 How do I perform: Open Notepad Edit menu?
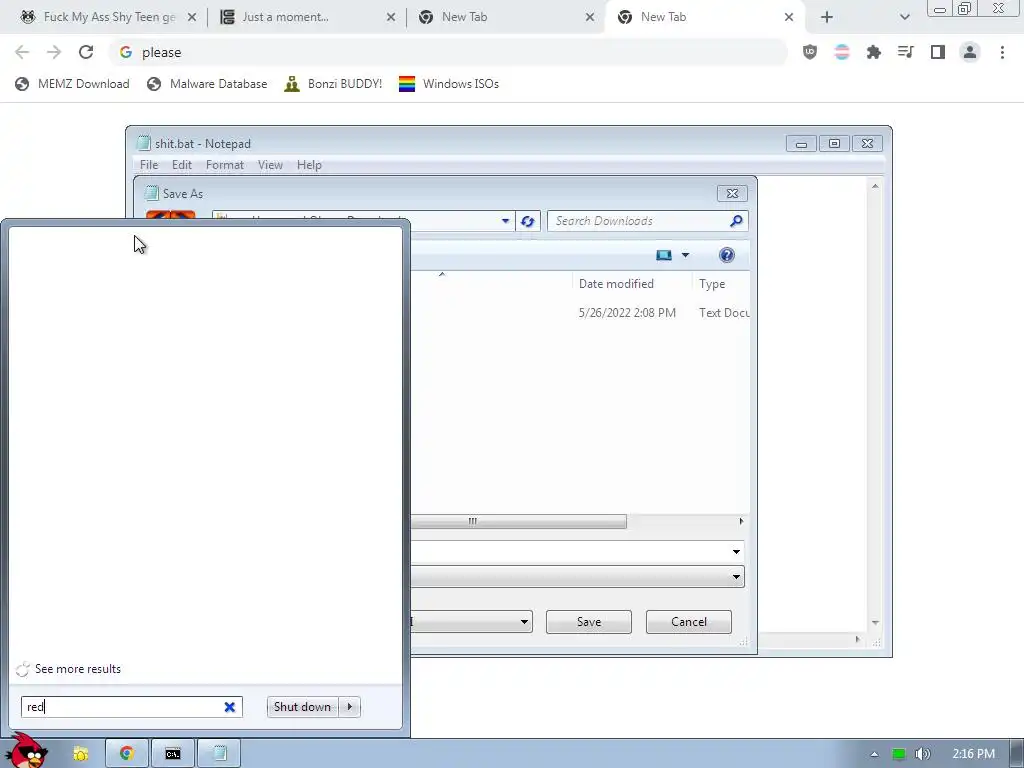pos(182,165)
